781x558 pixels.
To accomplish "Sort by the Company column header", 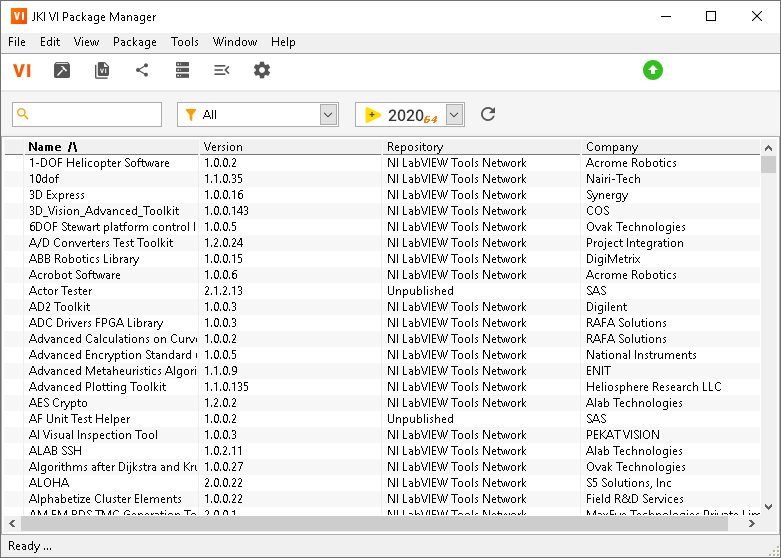I will tap(670, 147).
